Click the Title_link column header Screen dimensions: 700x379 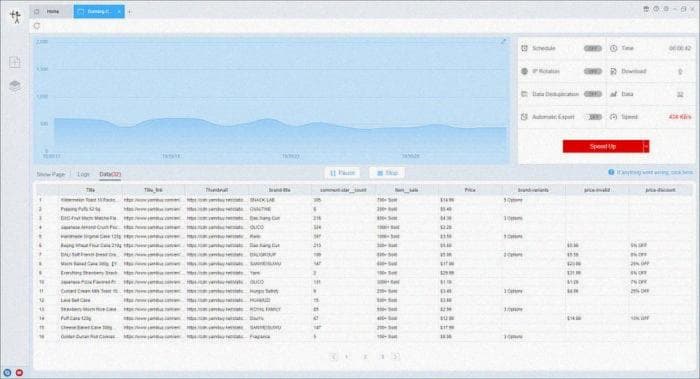click(153, 190)
